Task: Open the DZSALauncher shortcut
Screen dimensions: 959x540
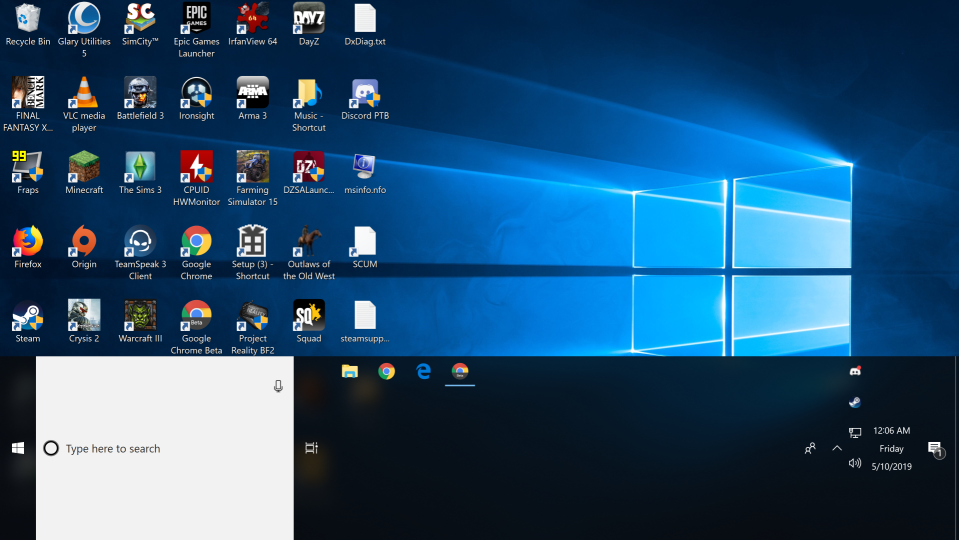Action: pos(309,172)
